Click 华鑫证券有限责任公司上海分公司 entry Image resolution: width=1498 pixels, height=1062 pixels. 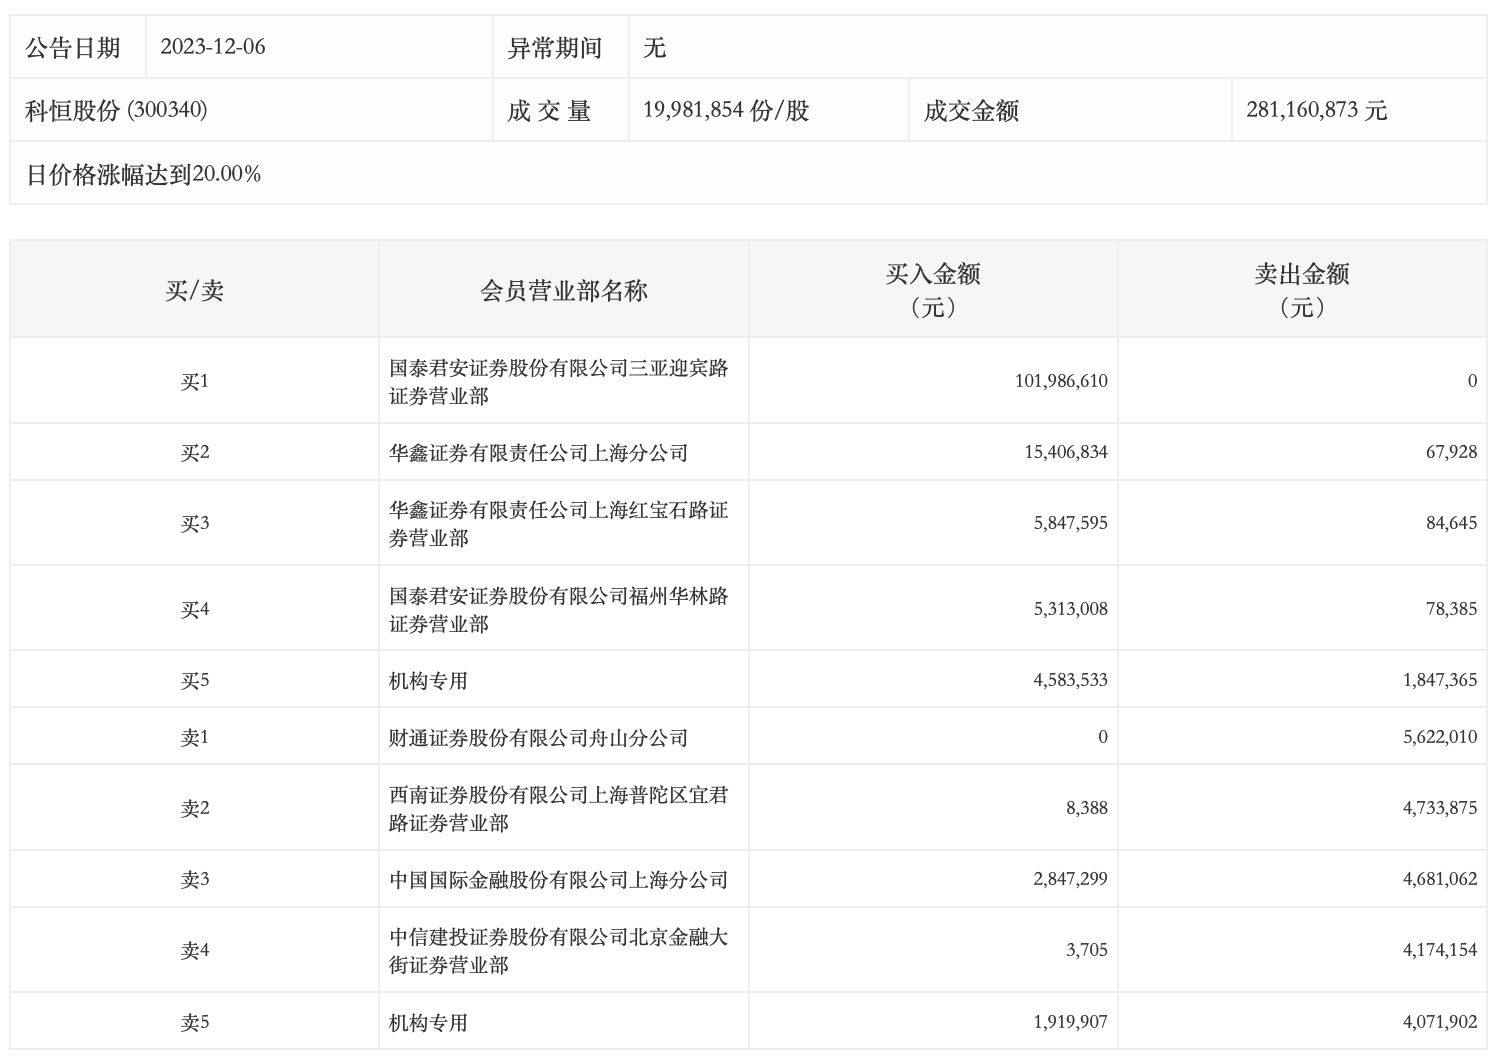tap(538, 453)
